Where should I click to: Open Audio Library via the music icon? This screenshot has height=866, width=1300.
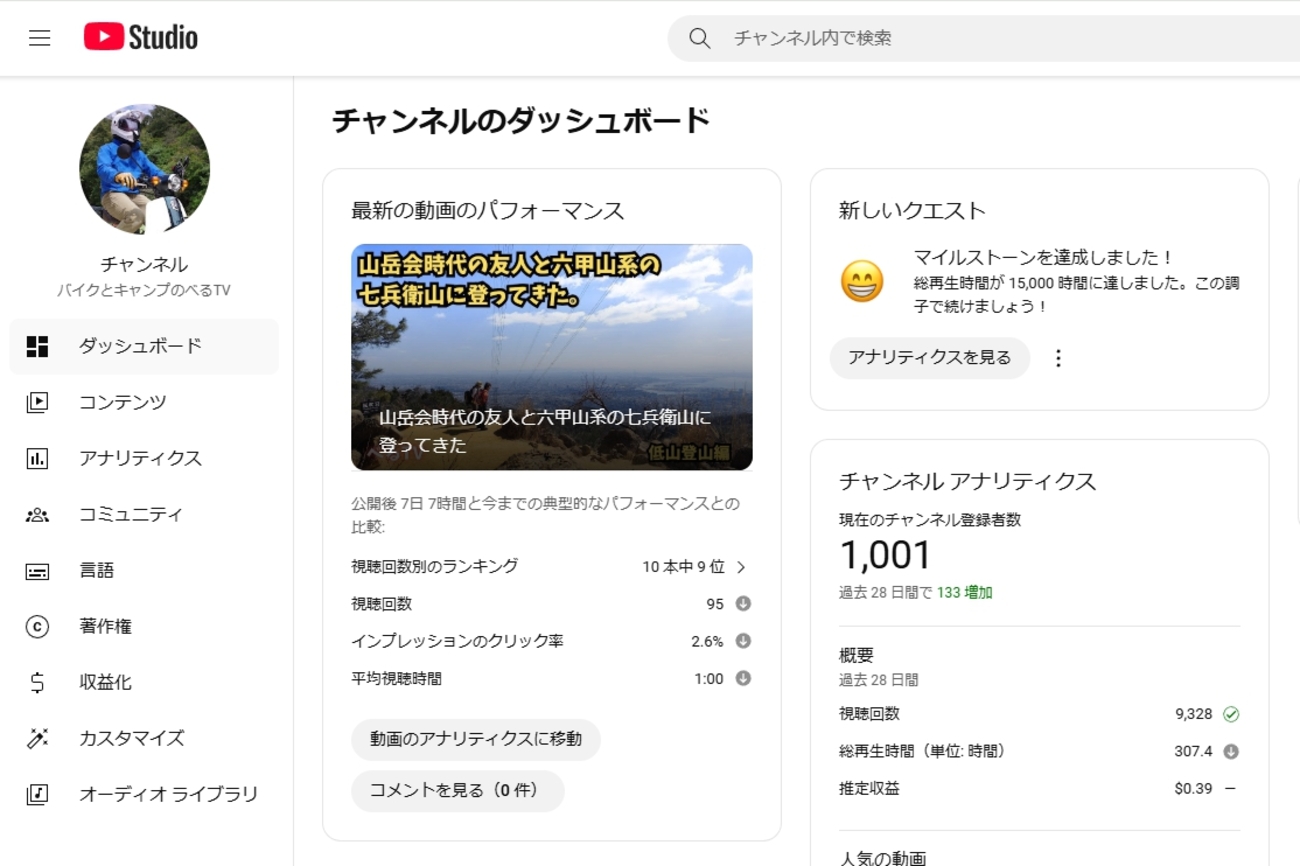[37, 795]
